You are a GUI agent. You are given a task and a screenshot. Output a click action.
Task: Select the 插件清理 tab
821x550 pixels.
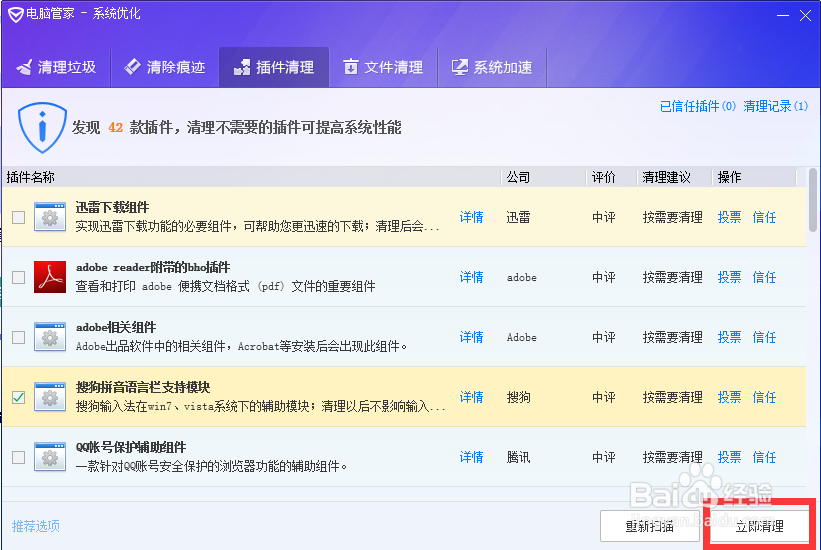coord(274,67)
